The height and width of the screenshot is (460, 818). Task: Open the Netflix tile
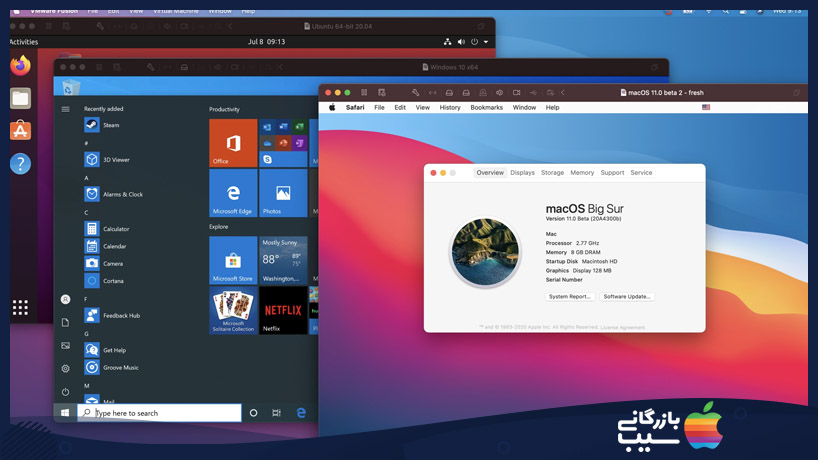pyautogui.click(x=283, y=310)
